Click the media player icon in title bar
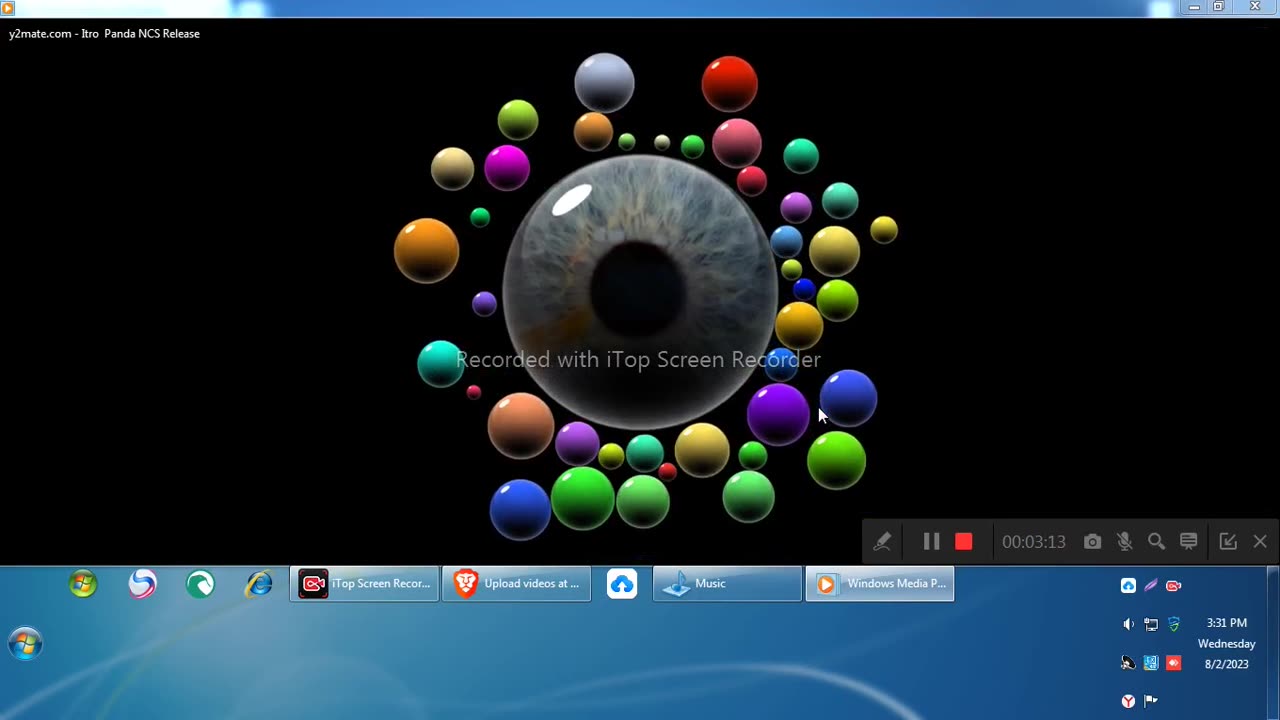Viewport: 1280px width, 720px height. (7, 8)
